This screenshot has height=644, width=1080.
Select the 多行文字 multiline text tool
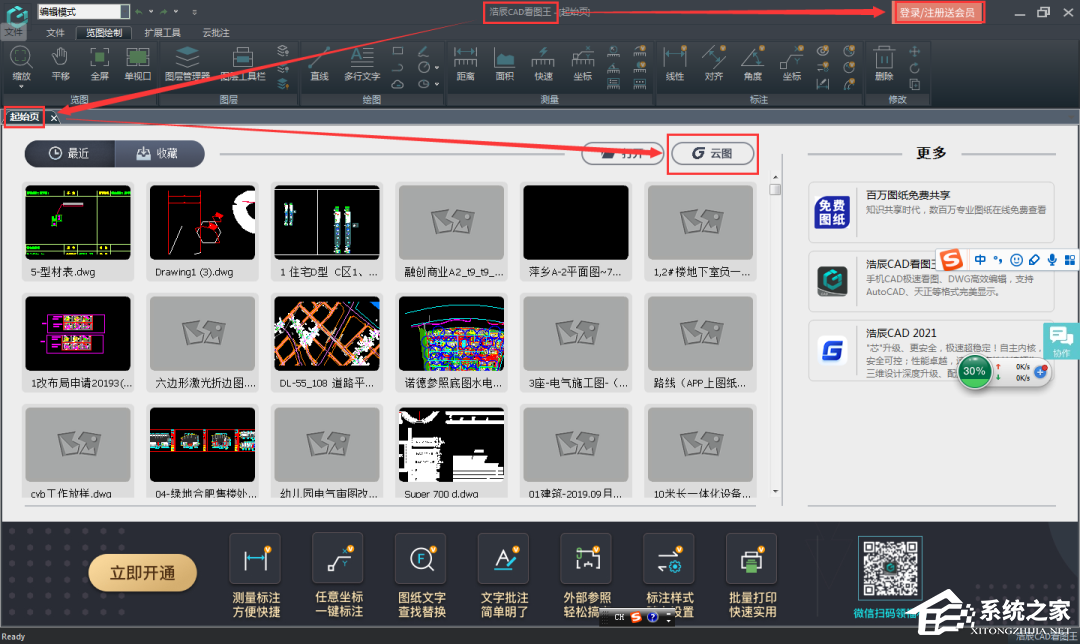tap(362, 63)
